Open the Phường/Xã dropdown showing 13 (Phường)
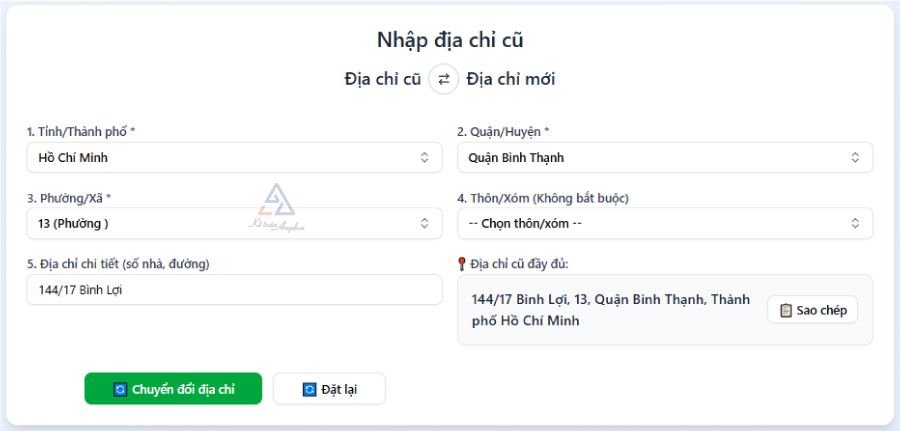Screen dimensions: 900x431 pos(234,223)
